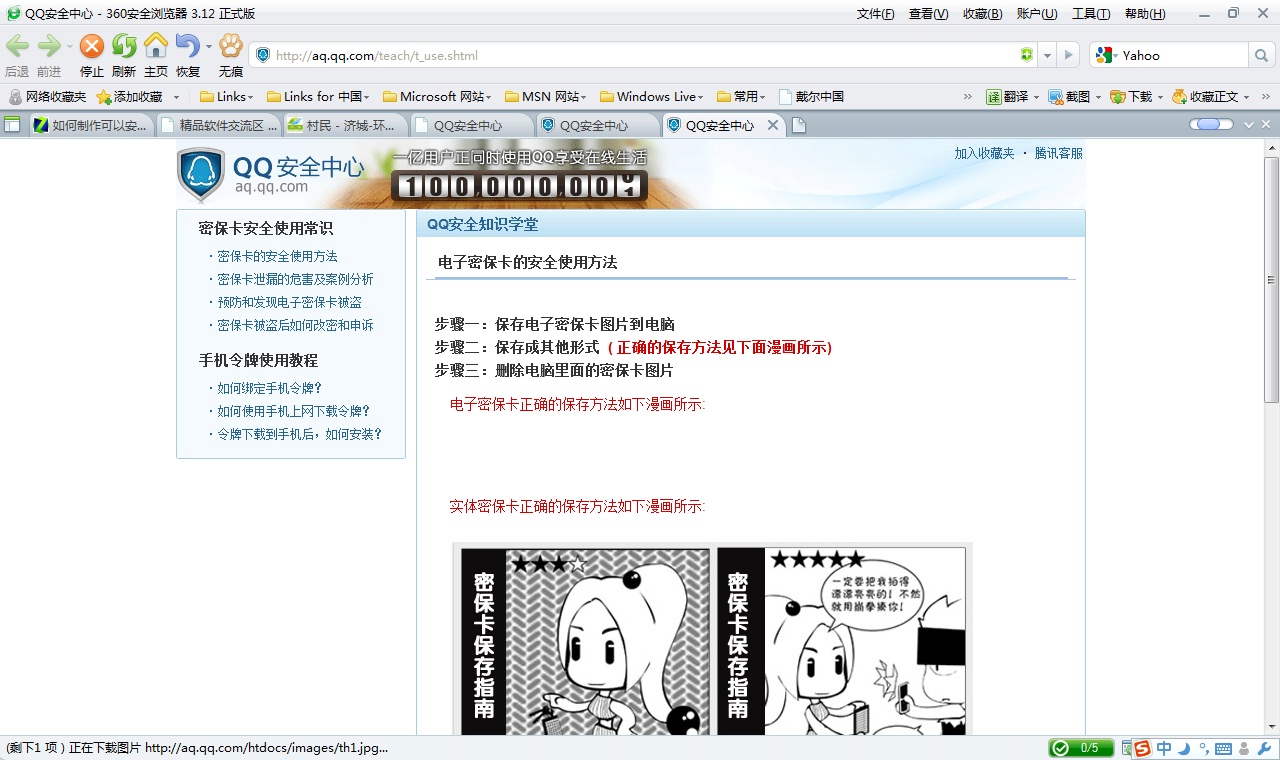The width and height of the screenshot is (1280, 760).
Task: Click the site security shield in address bar
Action: tap(263, 55)
